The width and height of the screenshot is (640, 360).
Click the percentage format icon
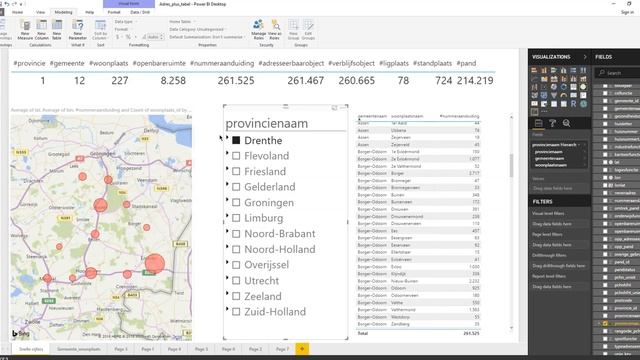(x=128, y=37)
